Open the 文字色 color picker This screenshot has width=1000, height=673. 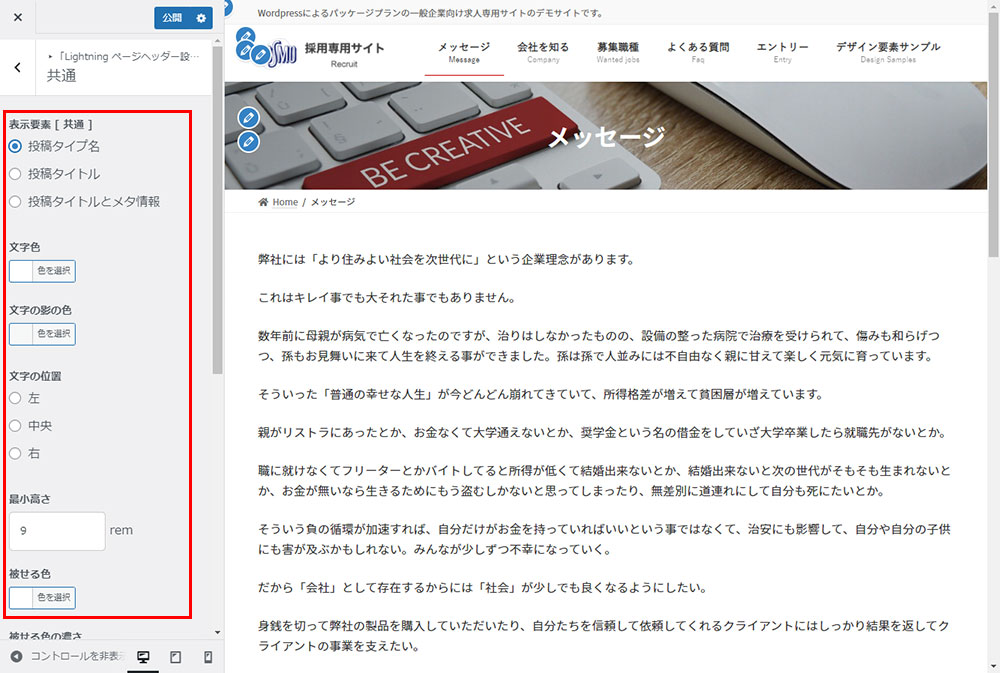tap(42, 271)
